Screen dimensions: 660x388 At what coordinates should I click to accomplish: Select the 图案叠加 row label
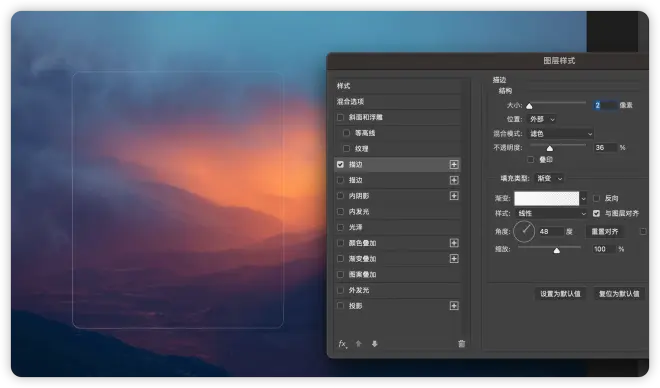362,274
